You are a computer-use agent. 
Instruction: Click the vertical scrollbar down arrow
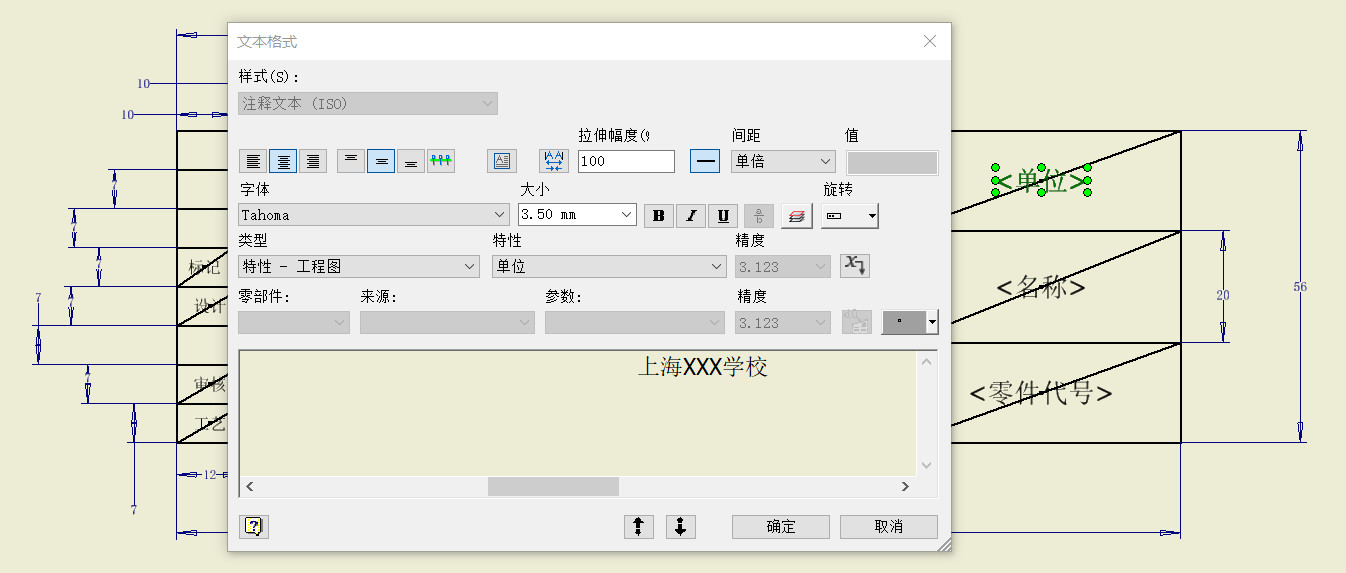[x=926, y=465]
